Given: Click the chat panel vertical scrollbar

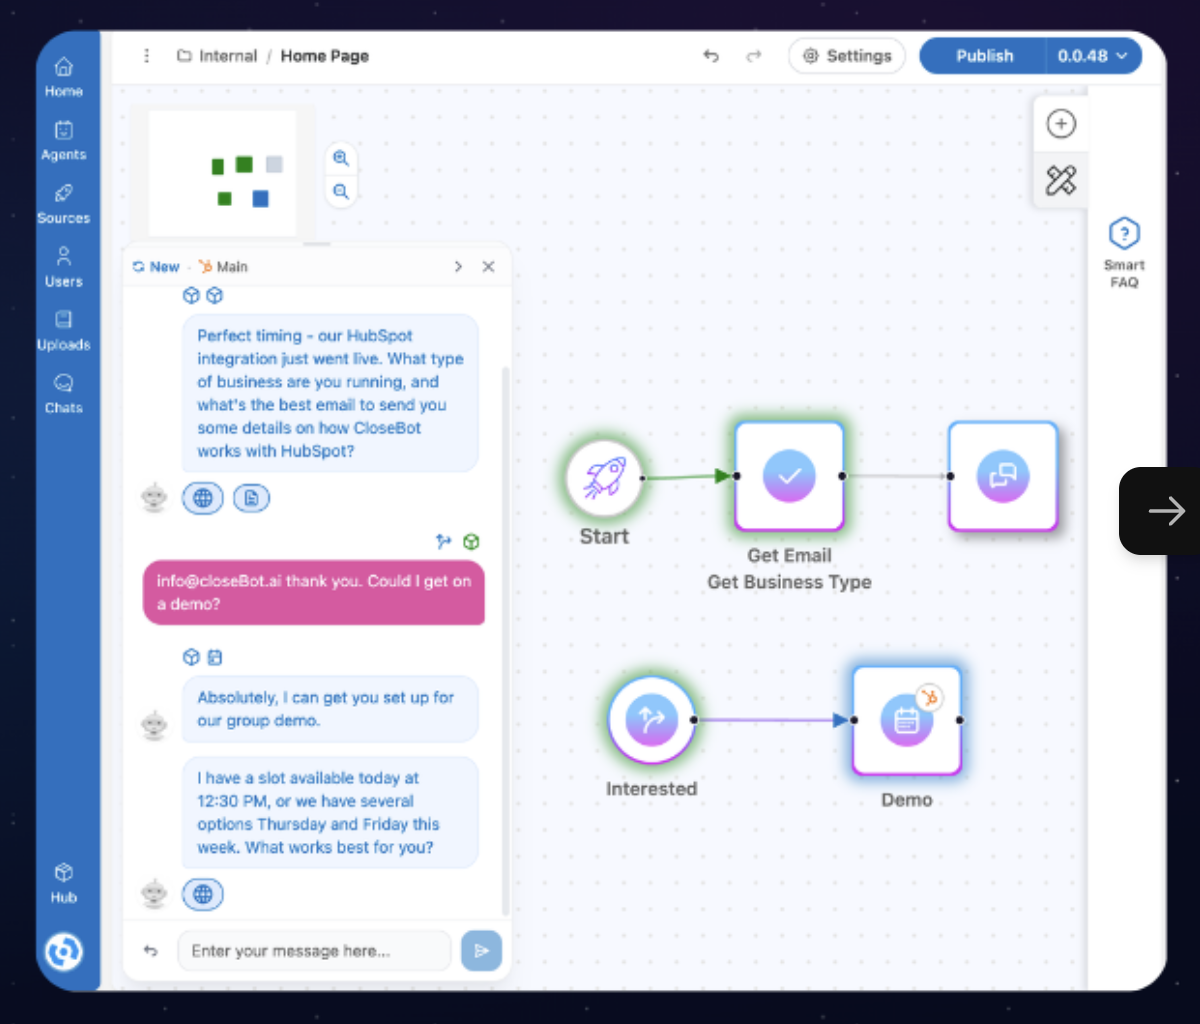Looking at the screenshot, I should [x=505, y=640].
